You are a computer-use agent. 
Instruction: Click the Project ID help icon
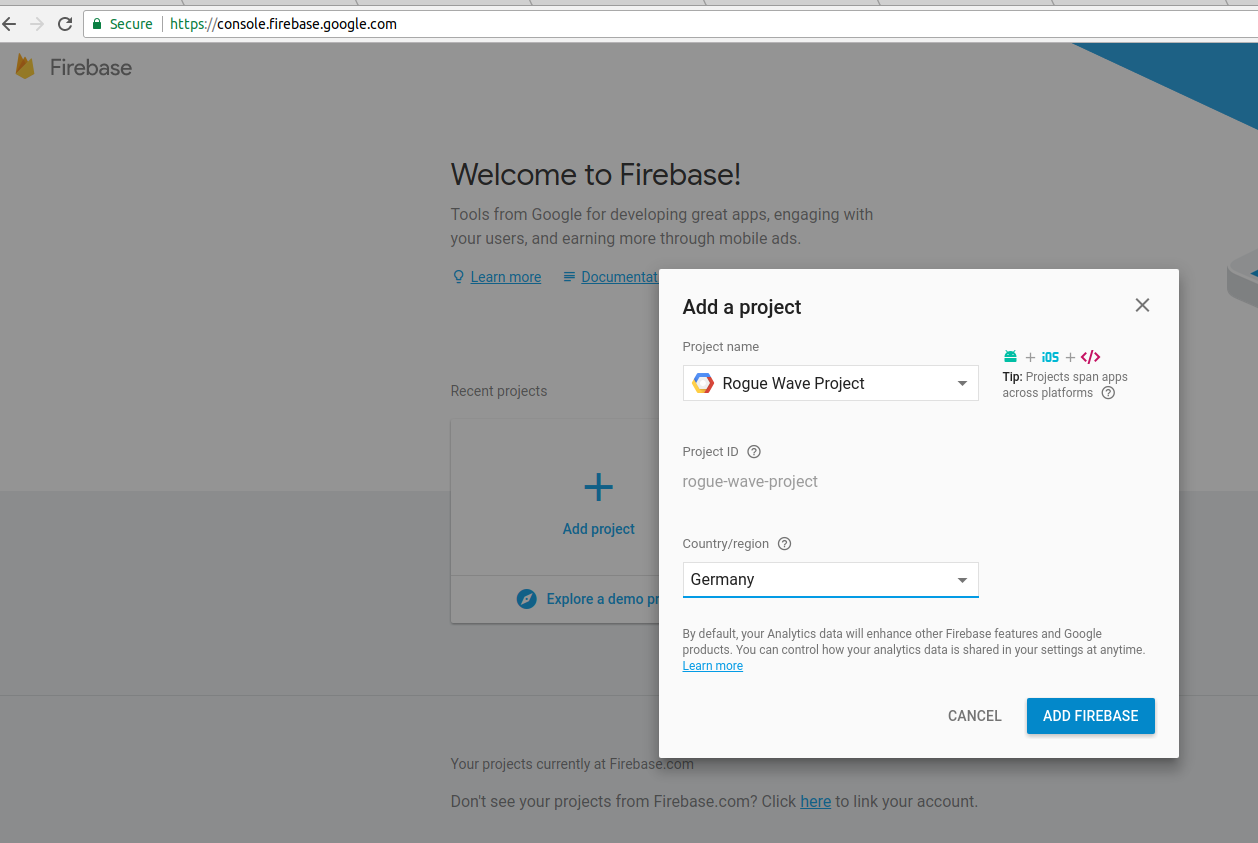[x=754, y=452]
